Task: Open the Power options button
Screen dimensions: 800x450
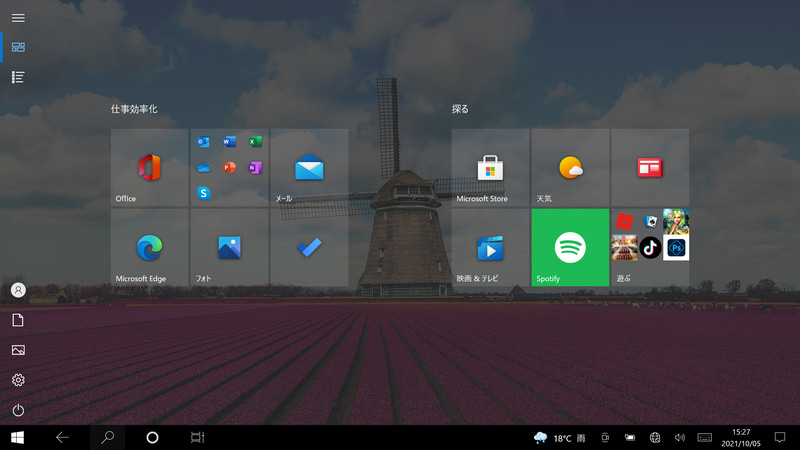Action: (x=18, y=410)
